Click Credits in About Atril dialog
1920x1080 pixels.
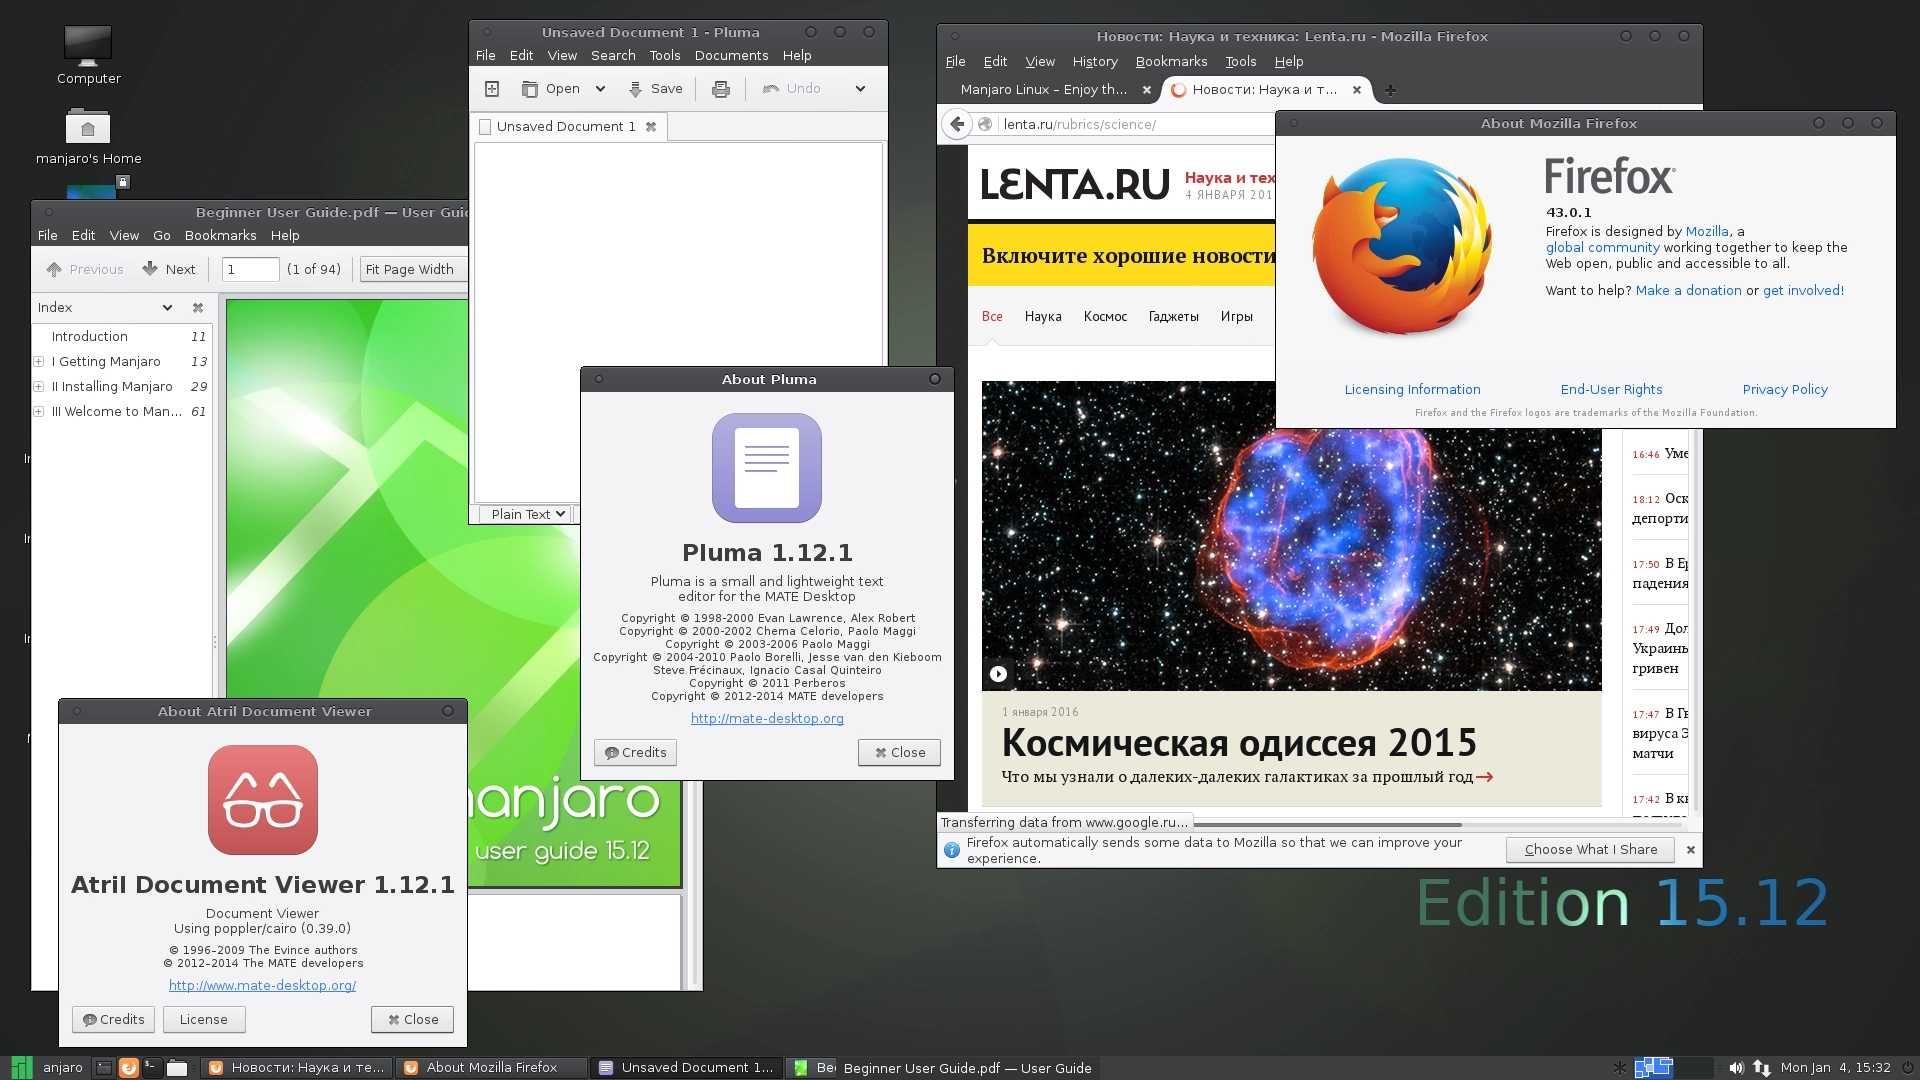click(113, 1020)
